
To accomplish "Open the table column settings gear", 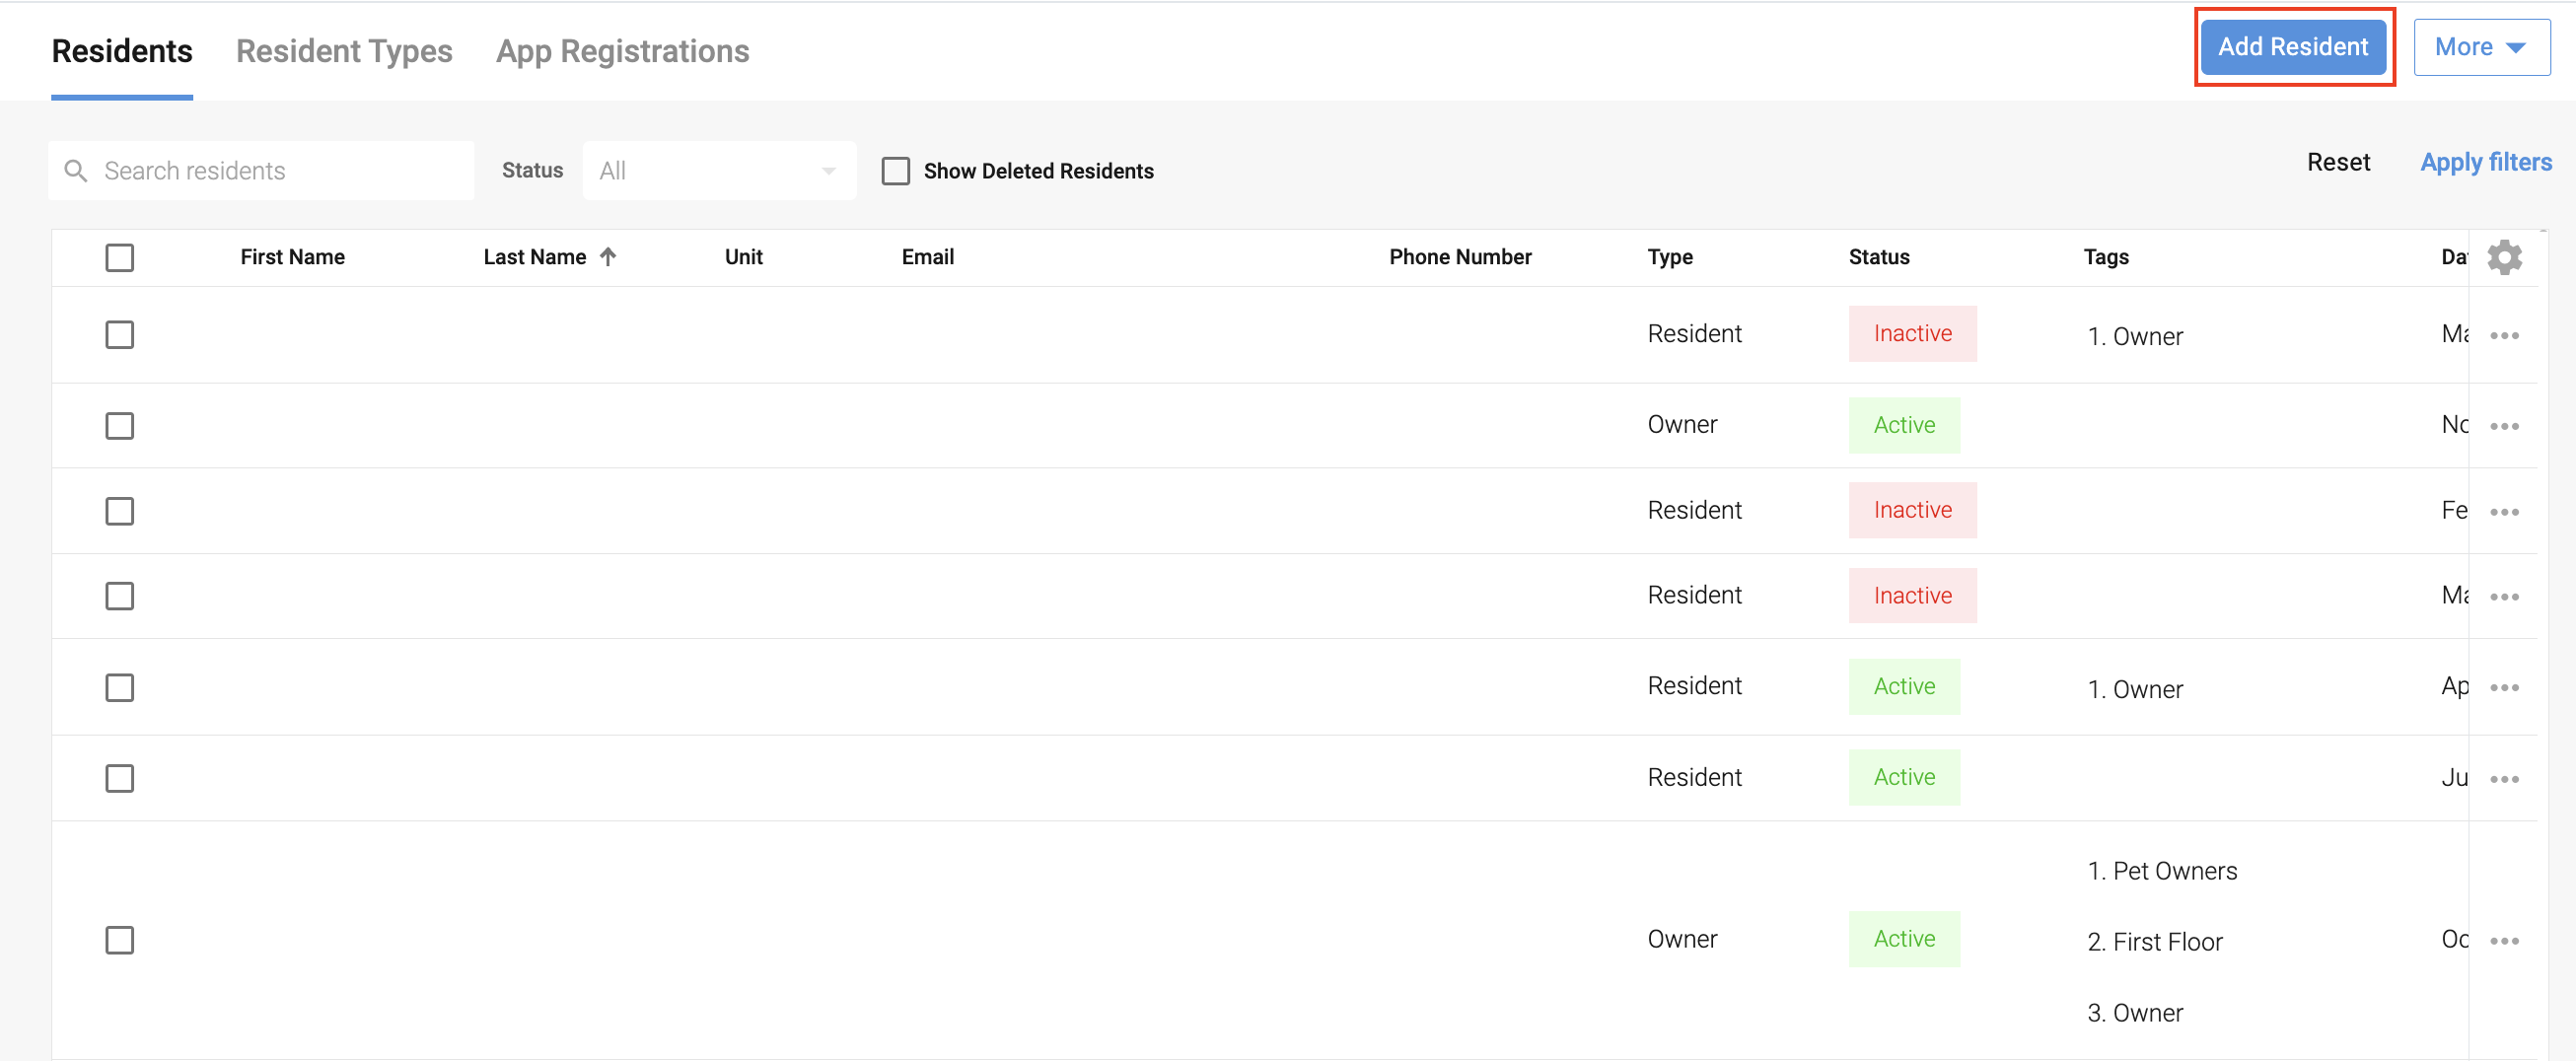I will coord(2504,257).
